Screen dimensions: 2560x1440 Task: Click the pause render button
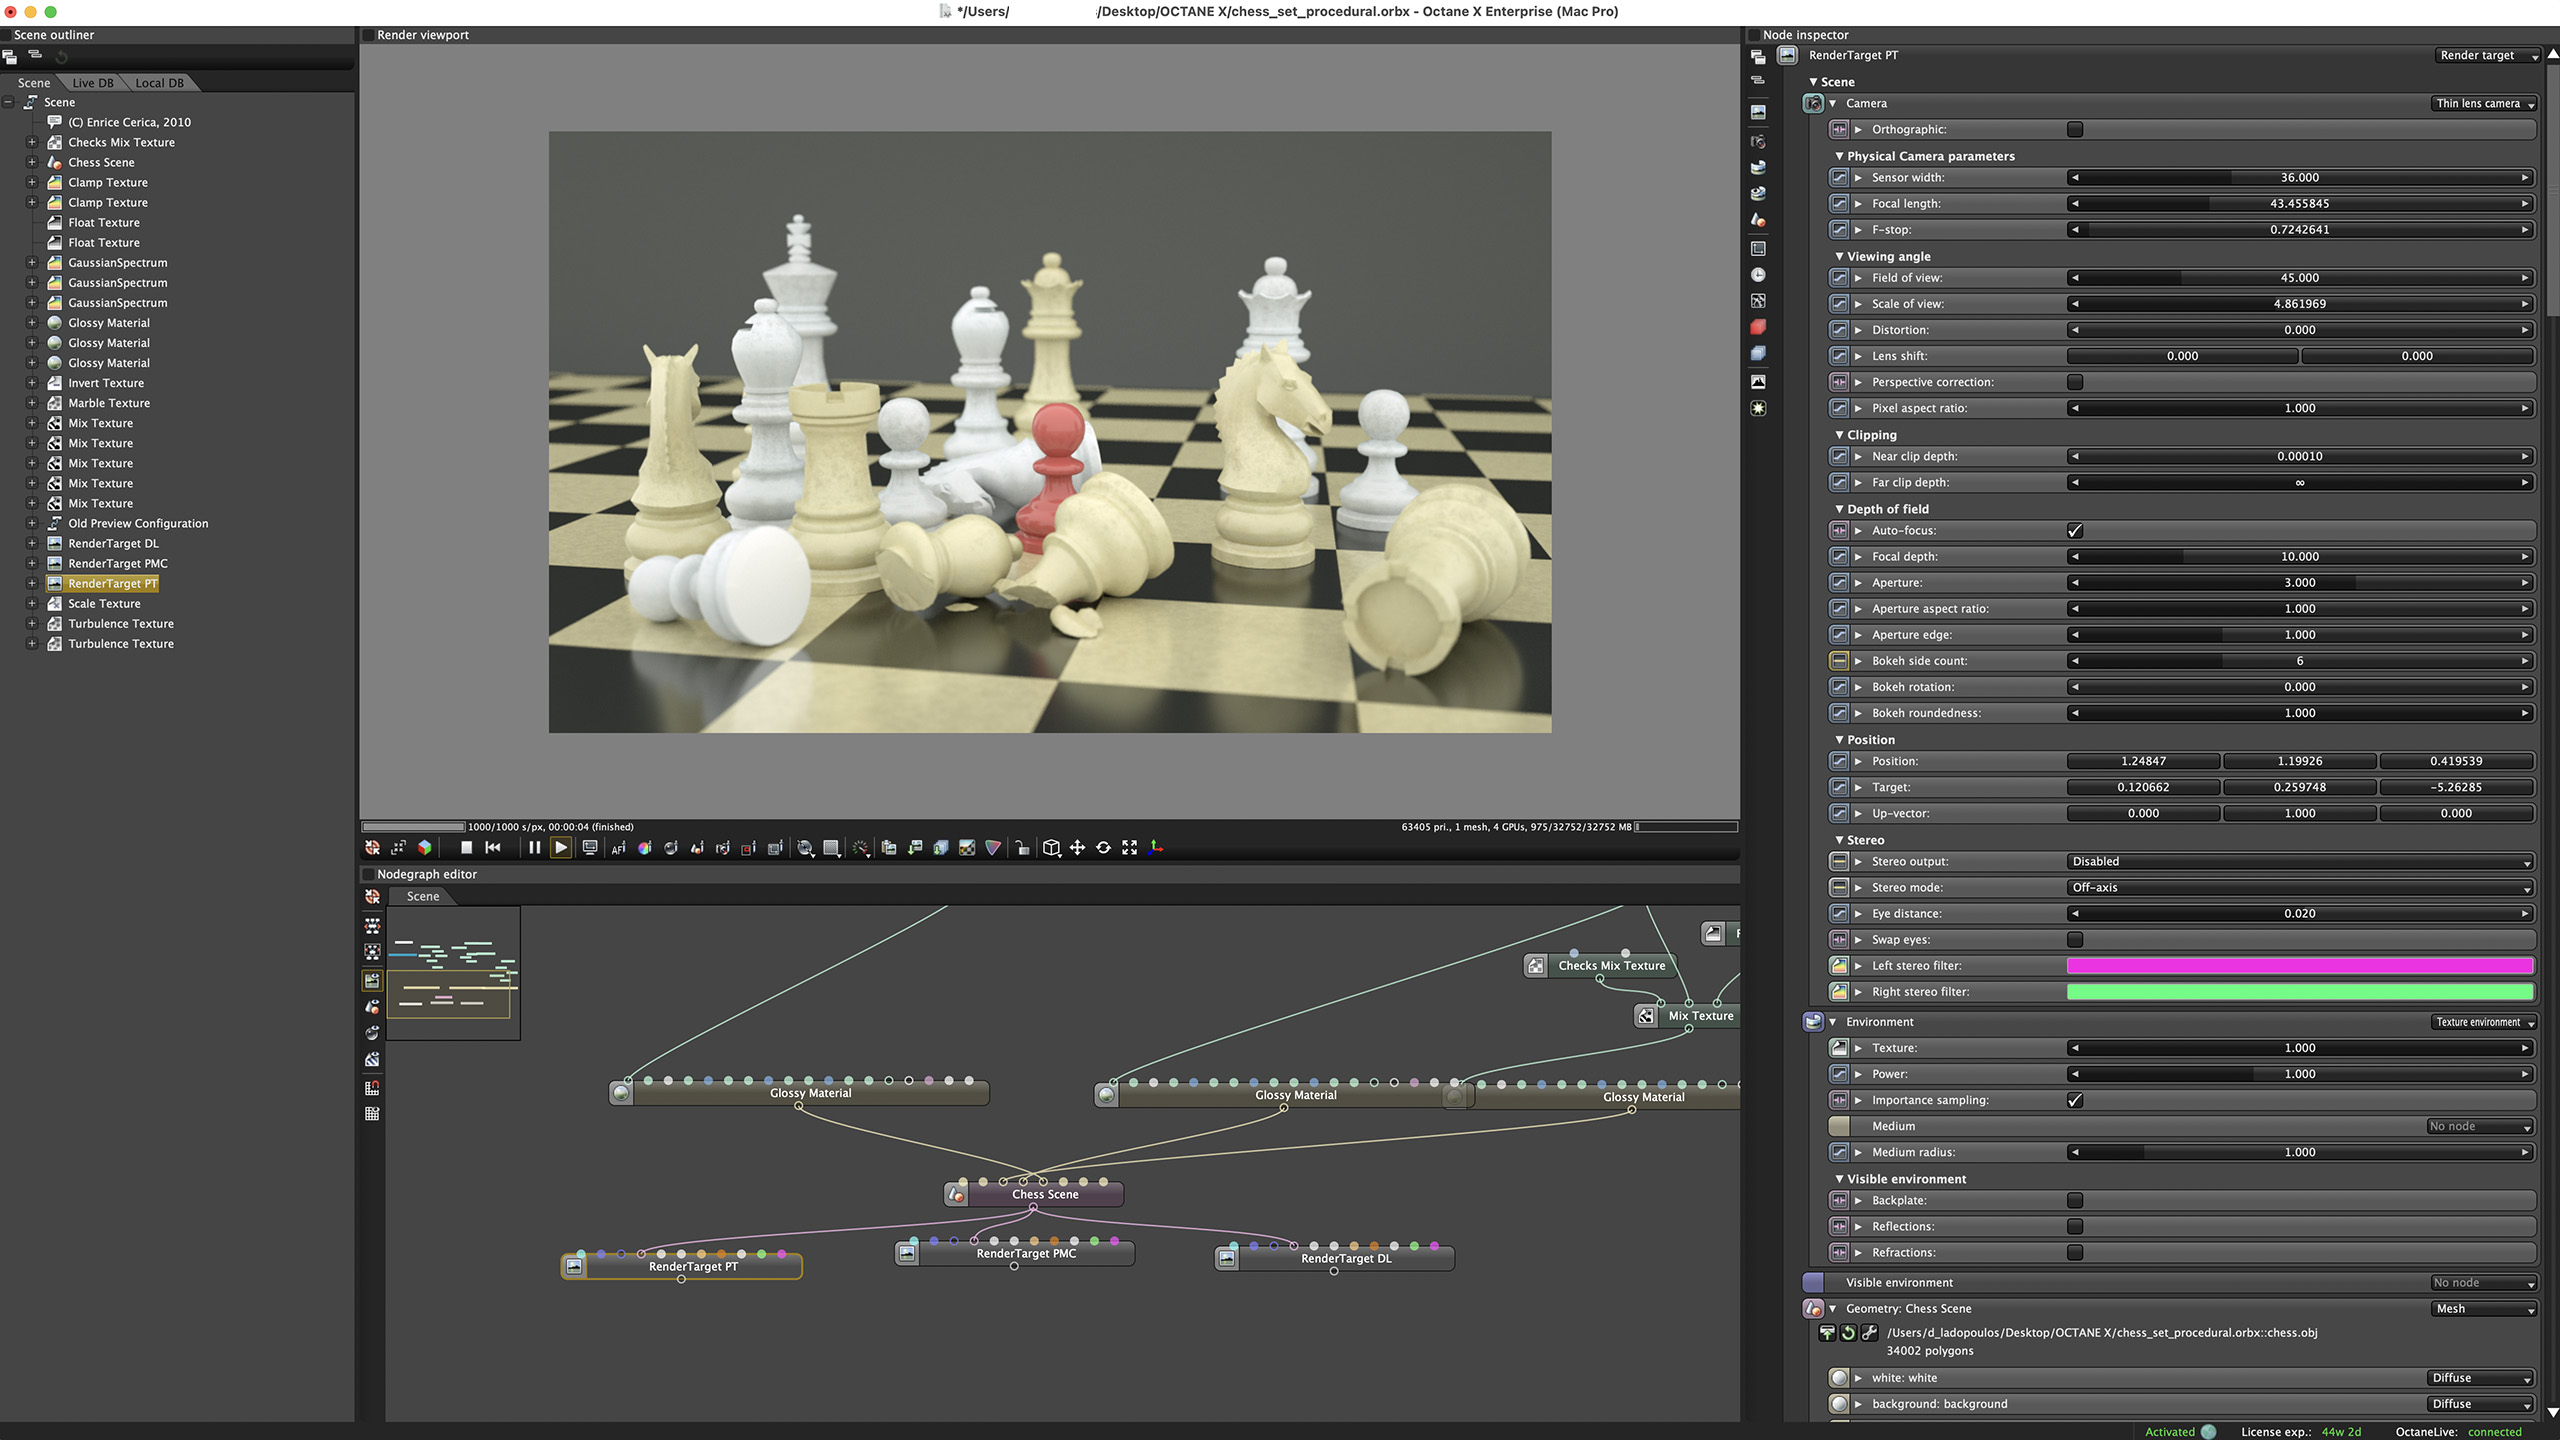pyautogui.click(x=534, y=848)
